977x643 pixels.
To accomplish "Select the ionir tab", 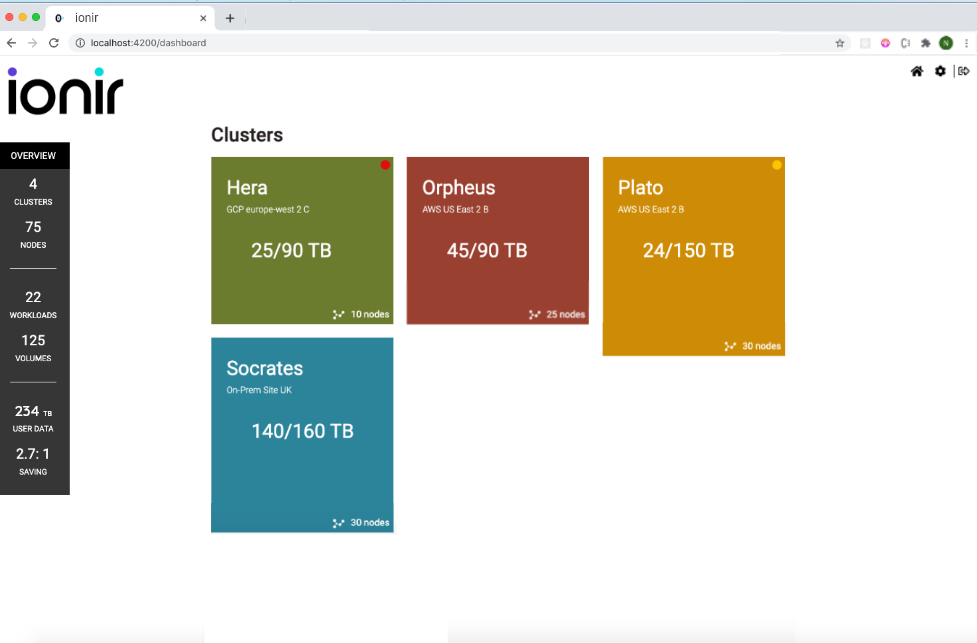I will pos(131,18).
